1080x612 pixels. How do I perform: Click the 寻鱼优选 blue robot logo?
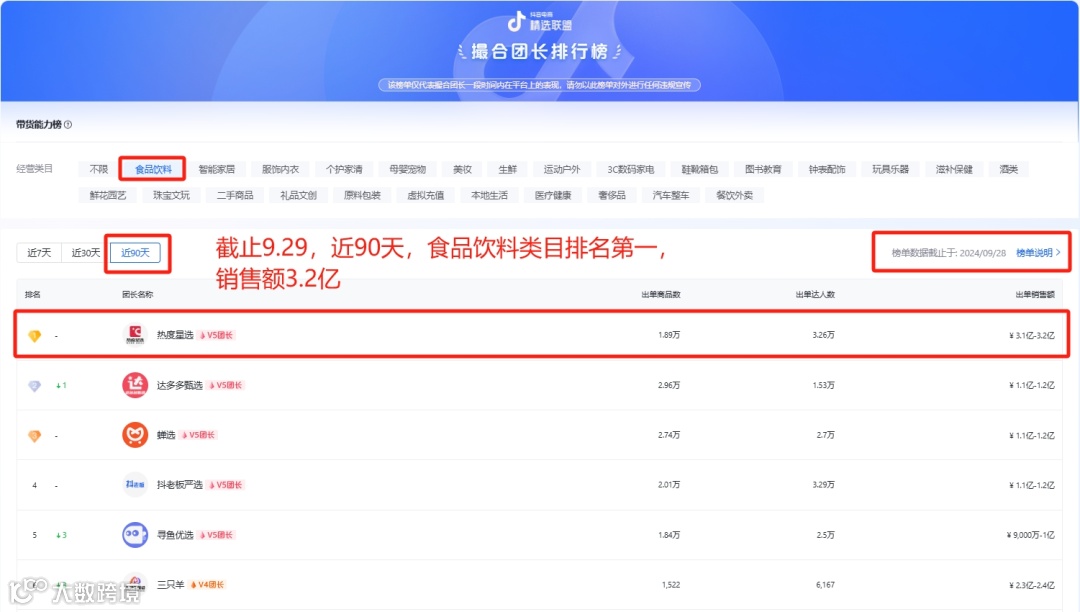[135, 535]
